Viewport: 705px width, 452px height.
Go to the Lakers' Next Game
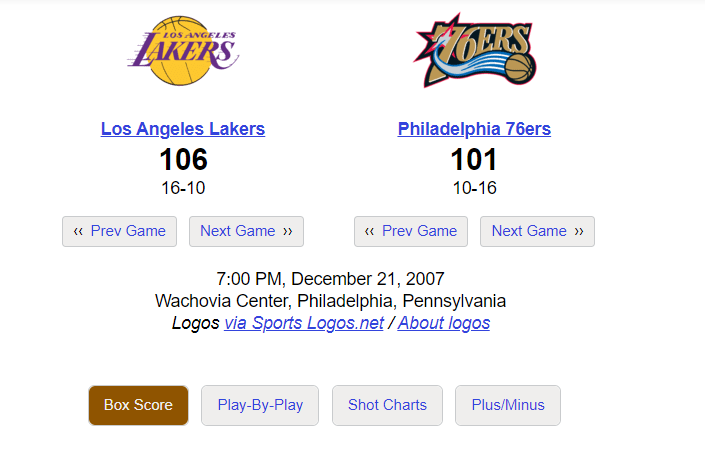coord(246,231)
